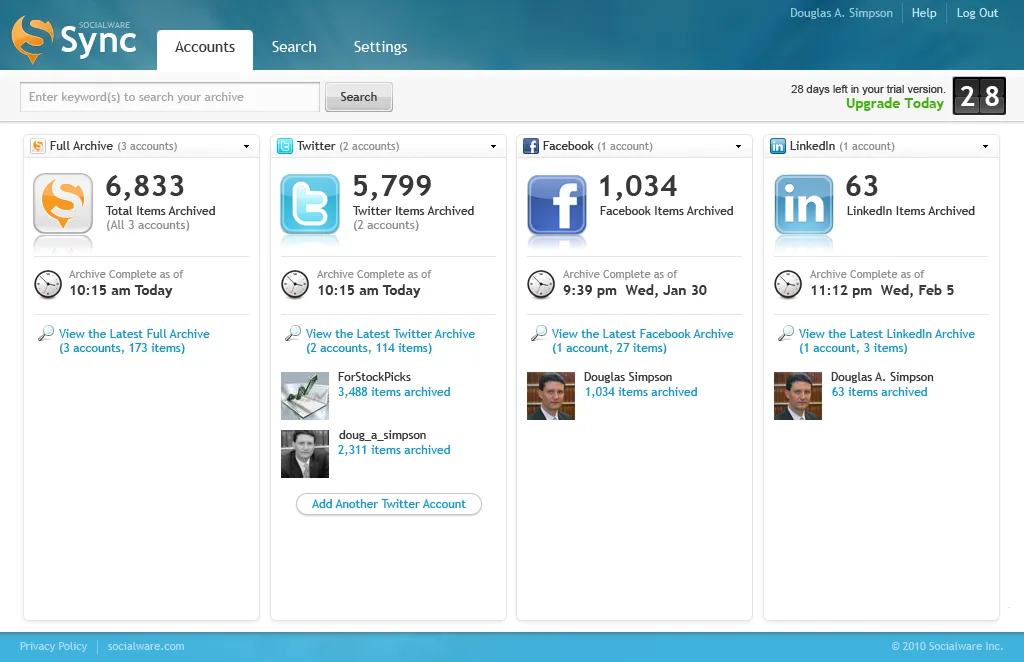1024x662 pixels.
Task: Open View the Latest Facebook Archive link
Action: (643, 341)
